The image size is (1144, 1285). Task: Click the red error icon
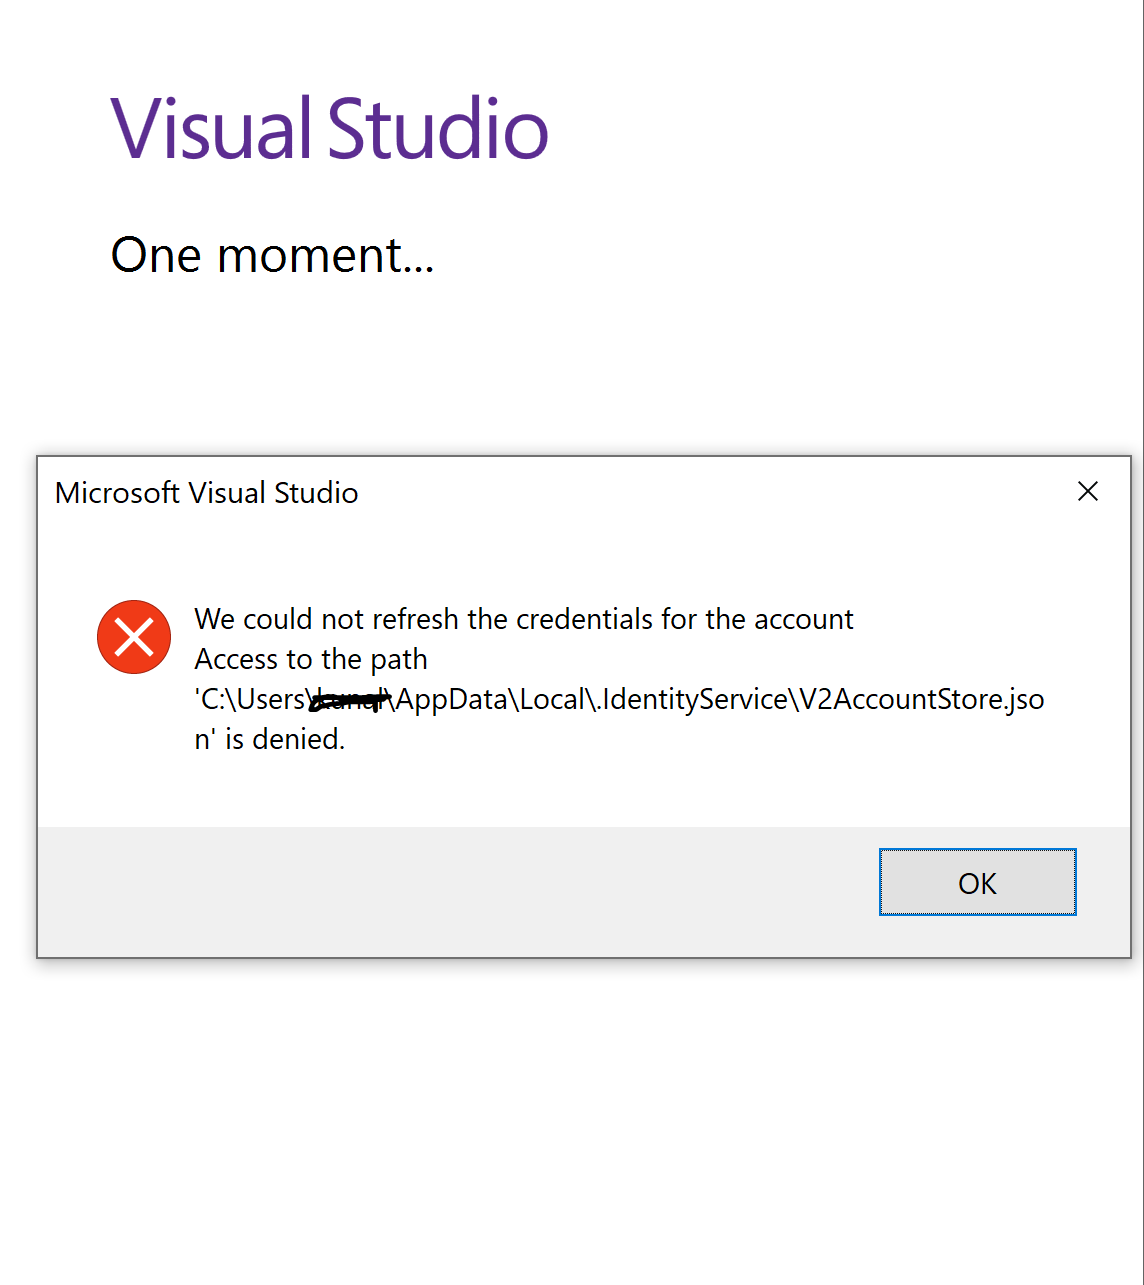tap(134, 637)
